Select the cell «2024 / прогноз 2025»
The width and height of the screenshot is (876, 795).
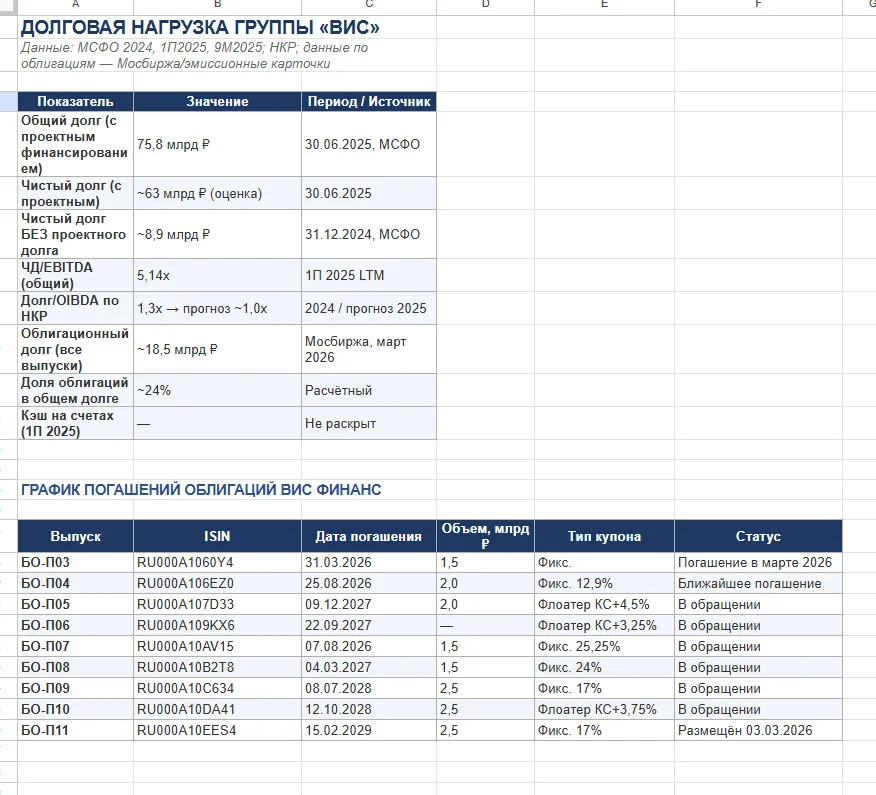pos(369,308)
